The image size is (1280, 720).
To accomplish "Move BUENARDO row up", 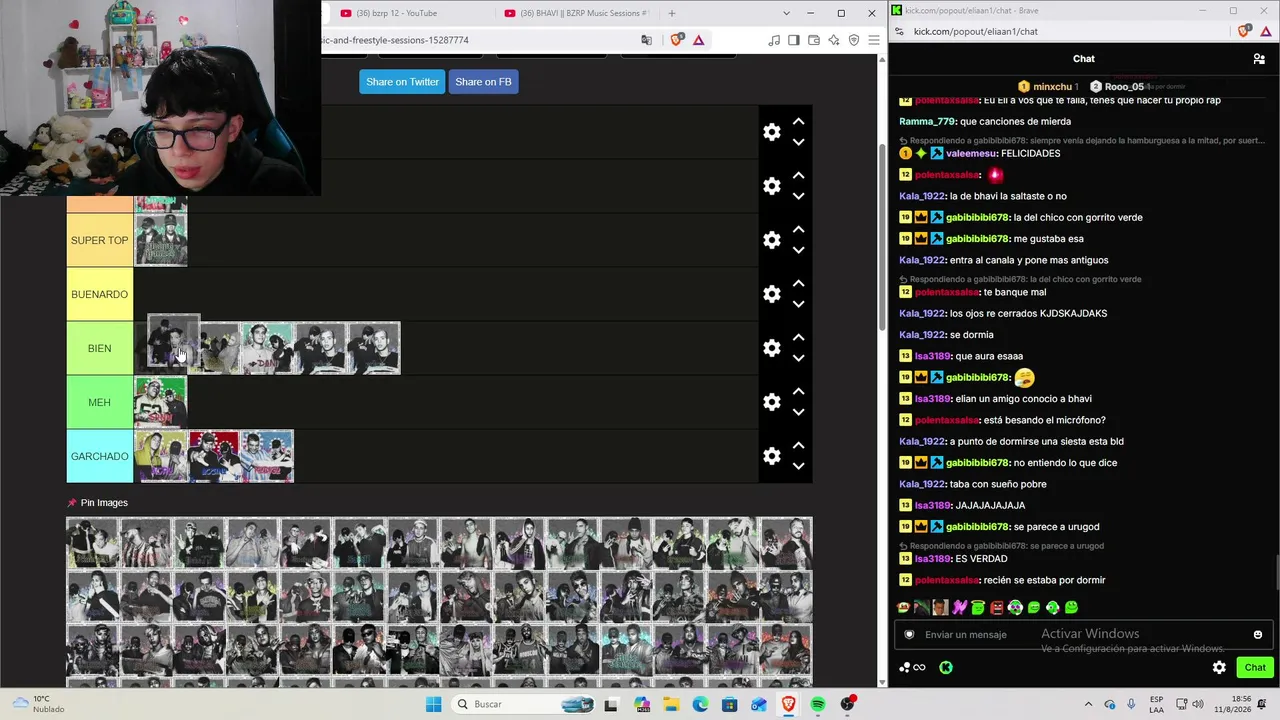I will (798, 283).
